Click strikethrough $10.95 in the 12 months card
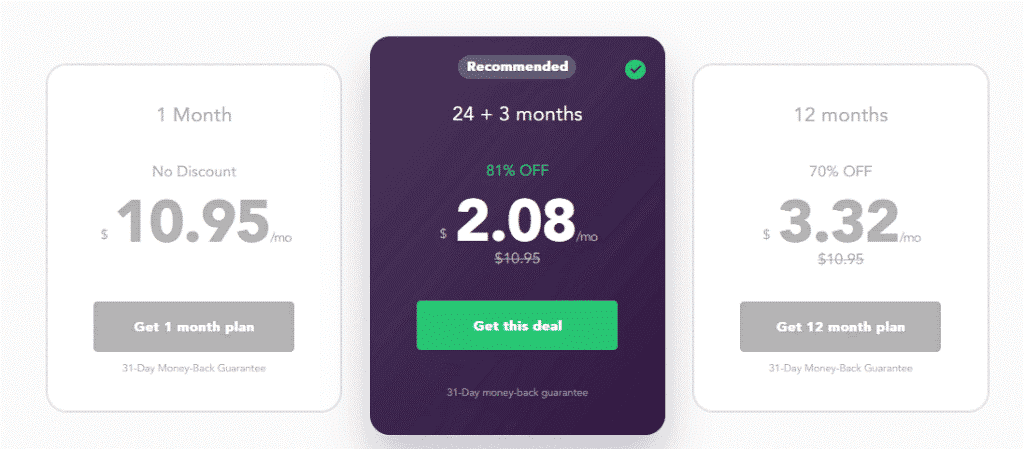This screenshot has height=449, width=1024. click(x=840, y=258)
